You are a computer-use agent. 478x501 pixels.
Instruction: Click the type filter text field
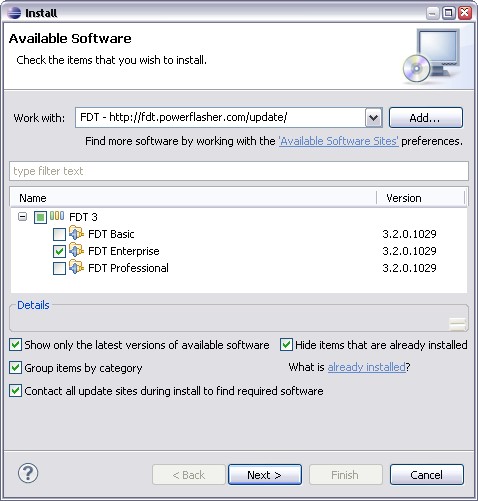click(239, 171)
